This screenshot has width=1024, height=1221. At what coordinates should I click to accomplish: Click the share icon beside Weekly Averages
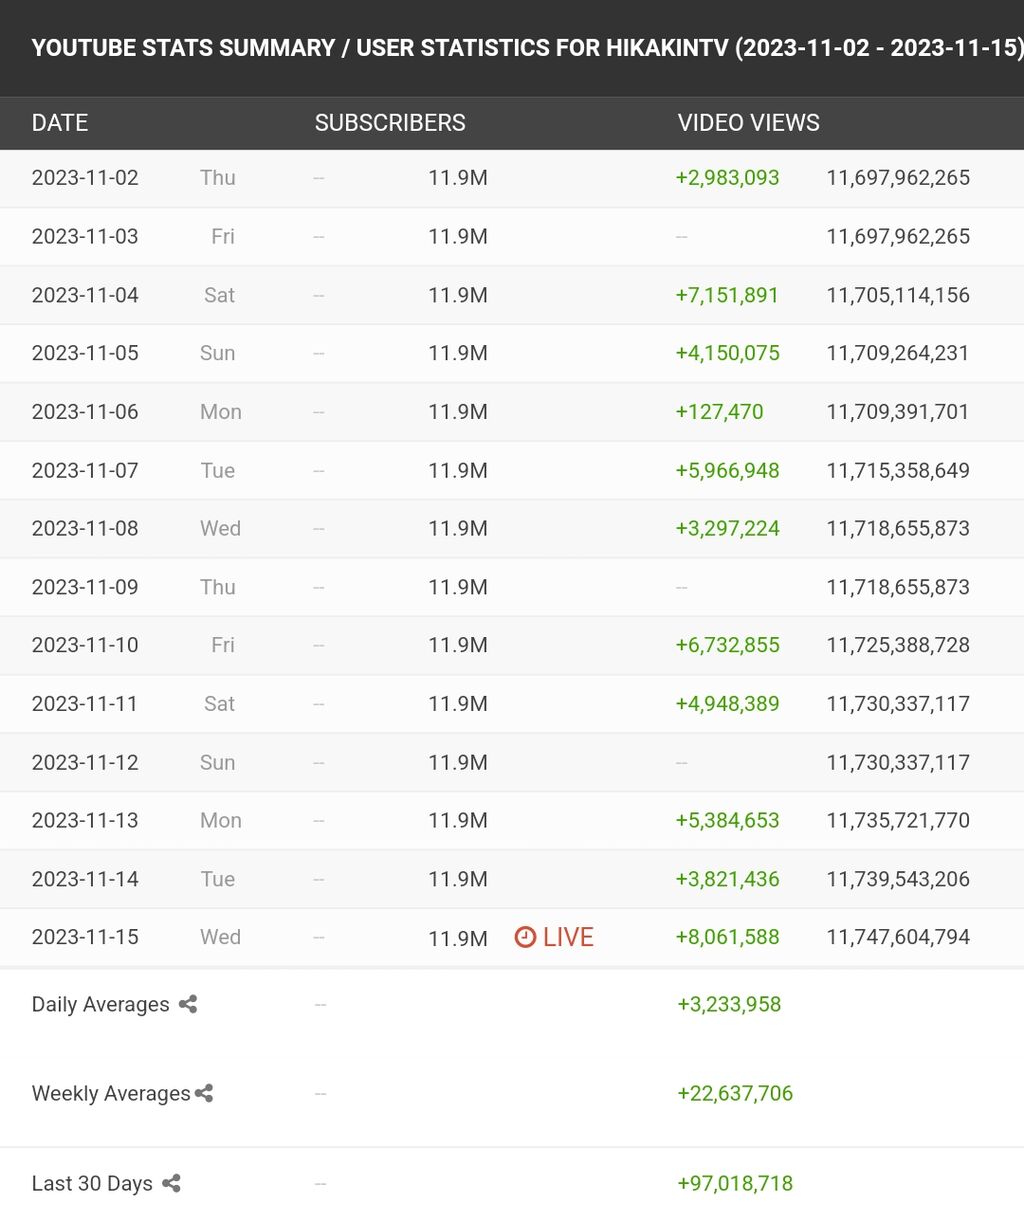pos(204,1093)
